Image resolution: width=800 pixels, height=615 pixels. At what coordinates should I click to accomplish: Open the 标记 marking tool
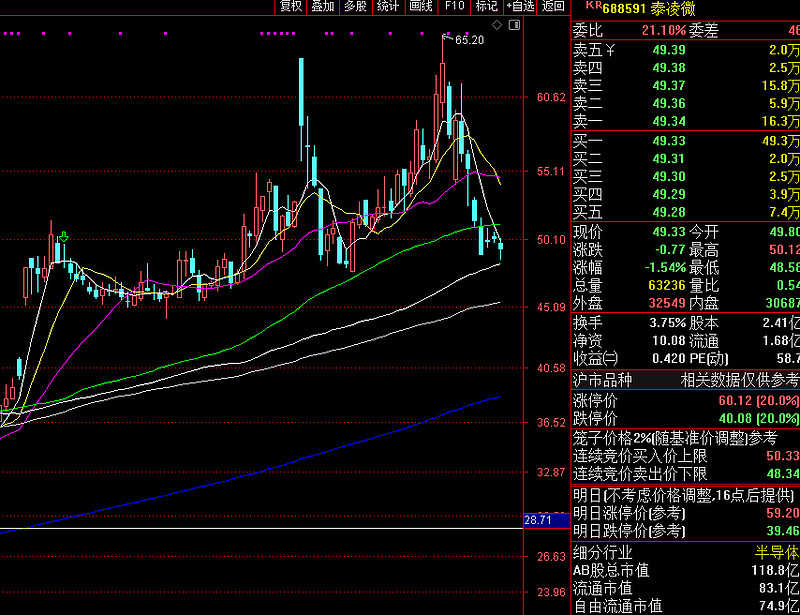pos(484,7)
